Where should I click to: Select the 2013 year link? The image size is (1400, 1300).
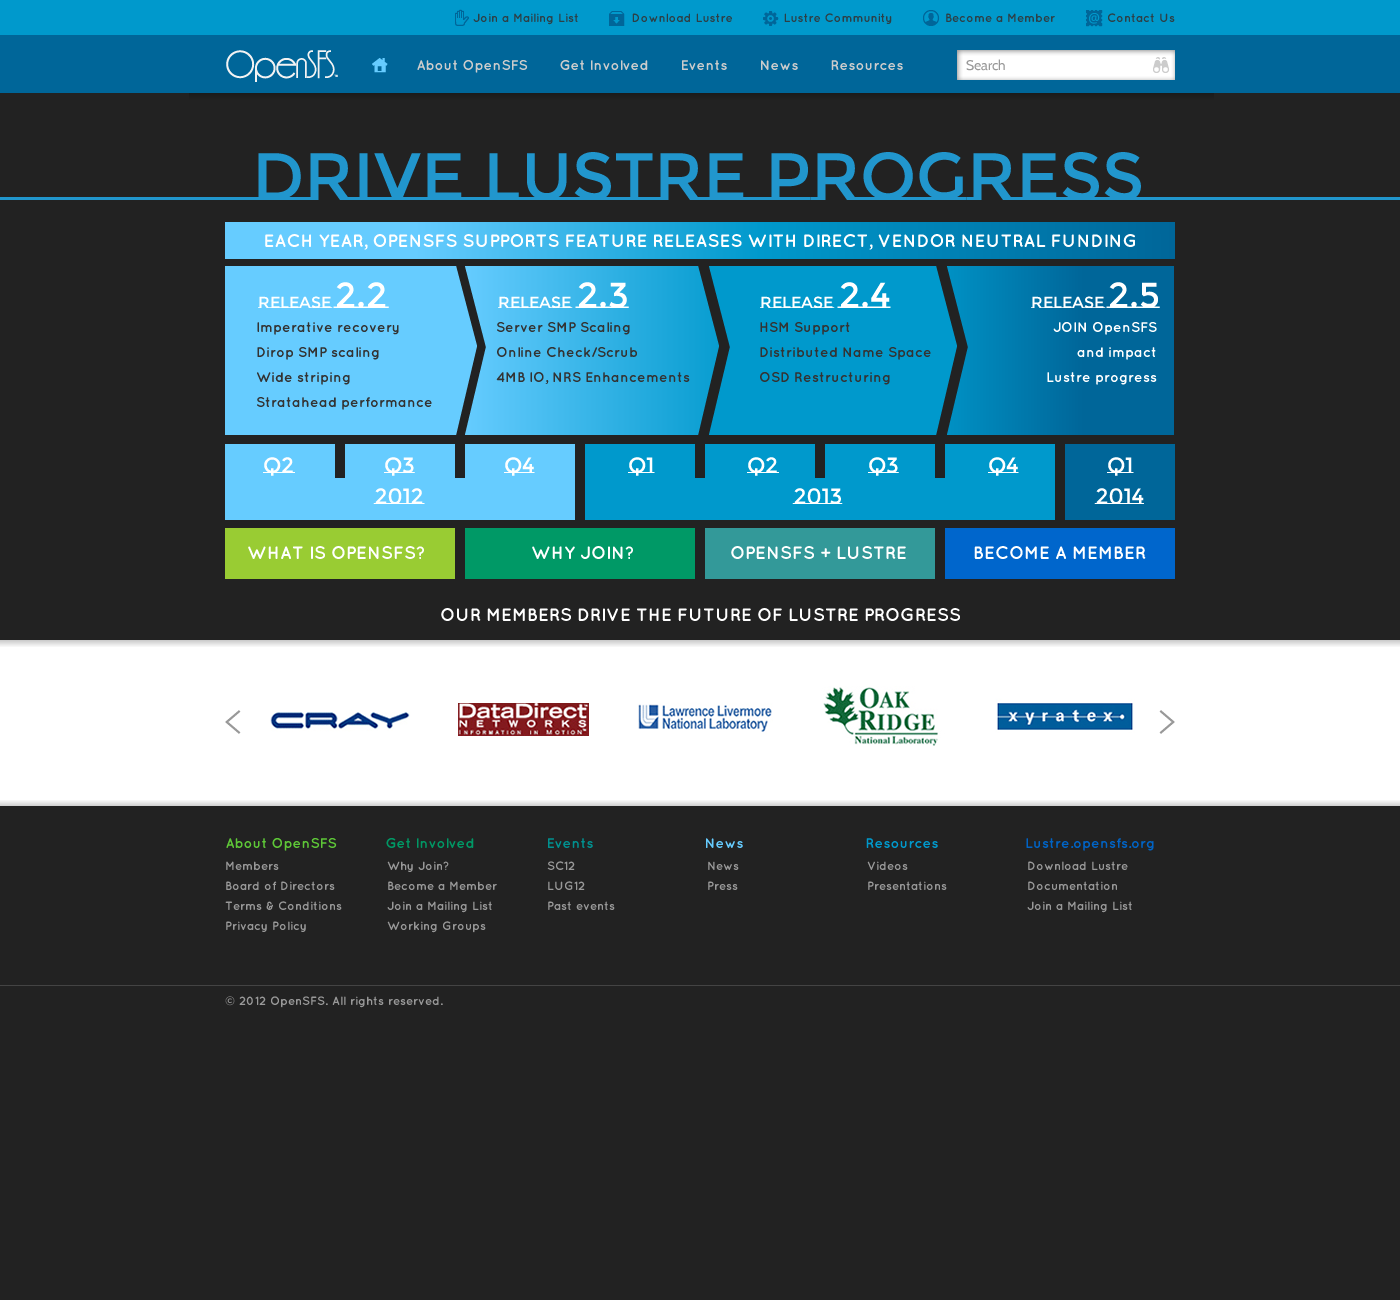tap(818, 496)
